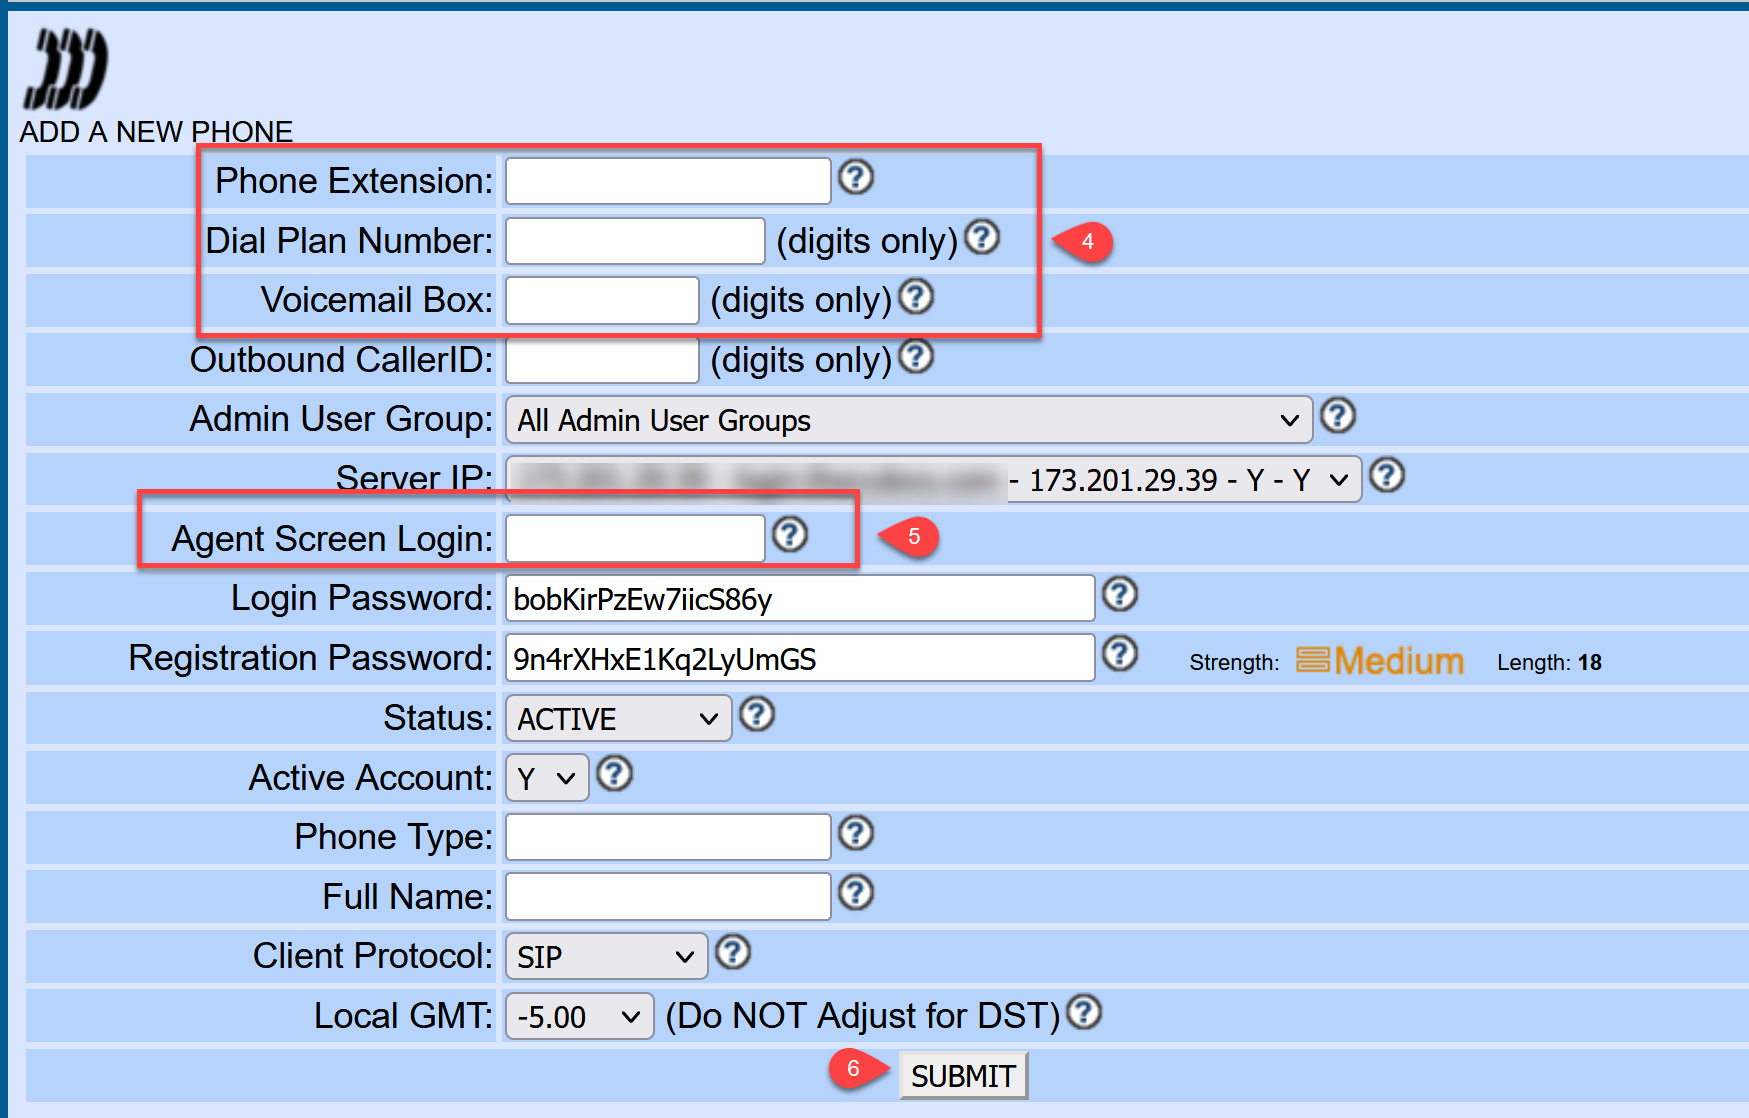This screenshot has width=1749, height=1118.
Task: Expand the Server IP dropdown
Action: (x=933, y=480)
